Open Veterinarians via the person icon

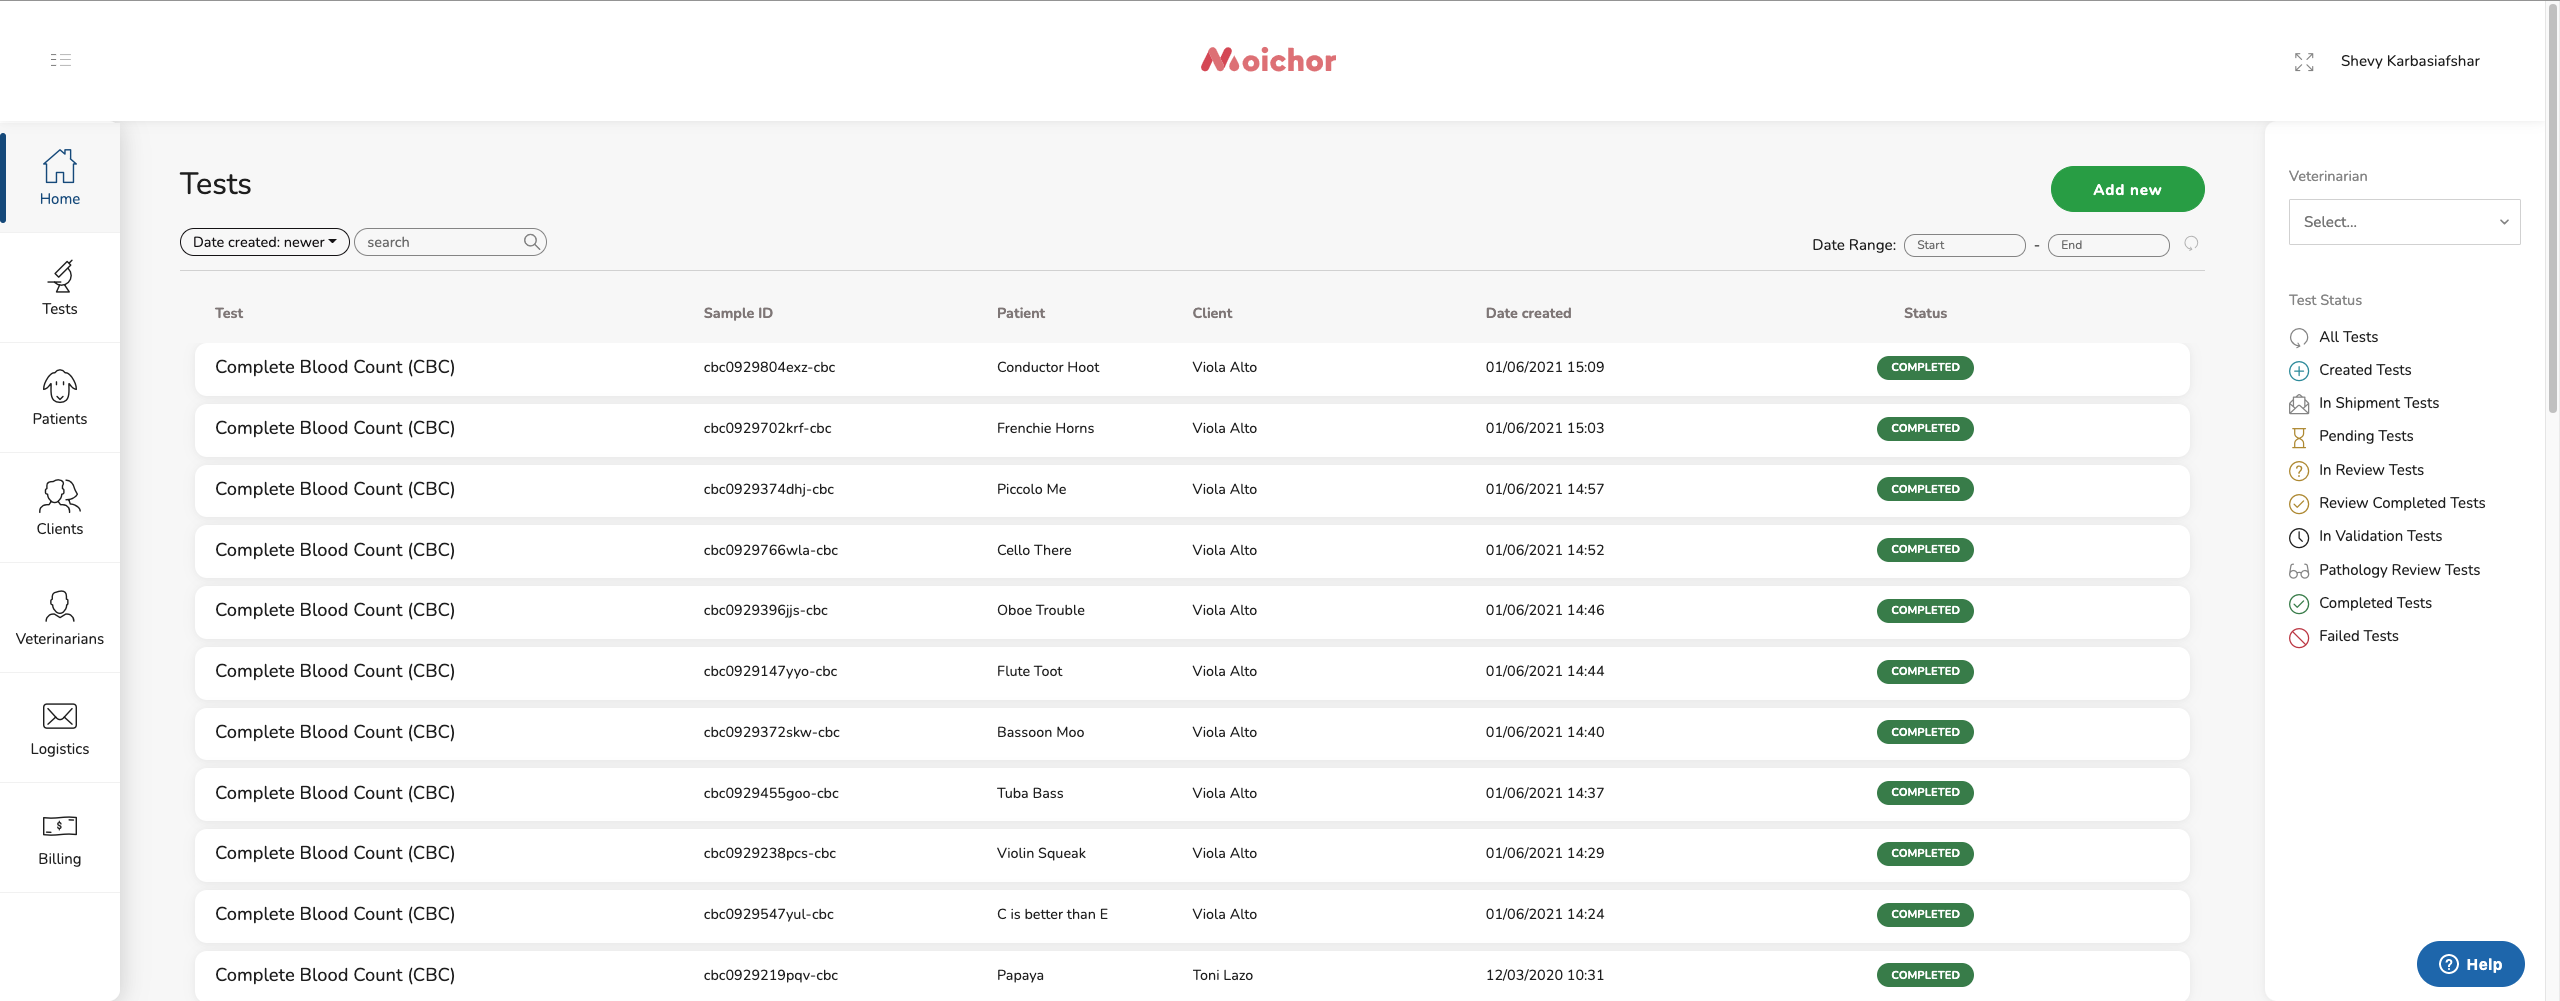click(60, 606)
